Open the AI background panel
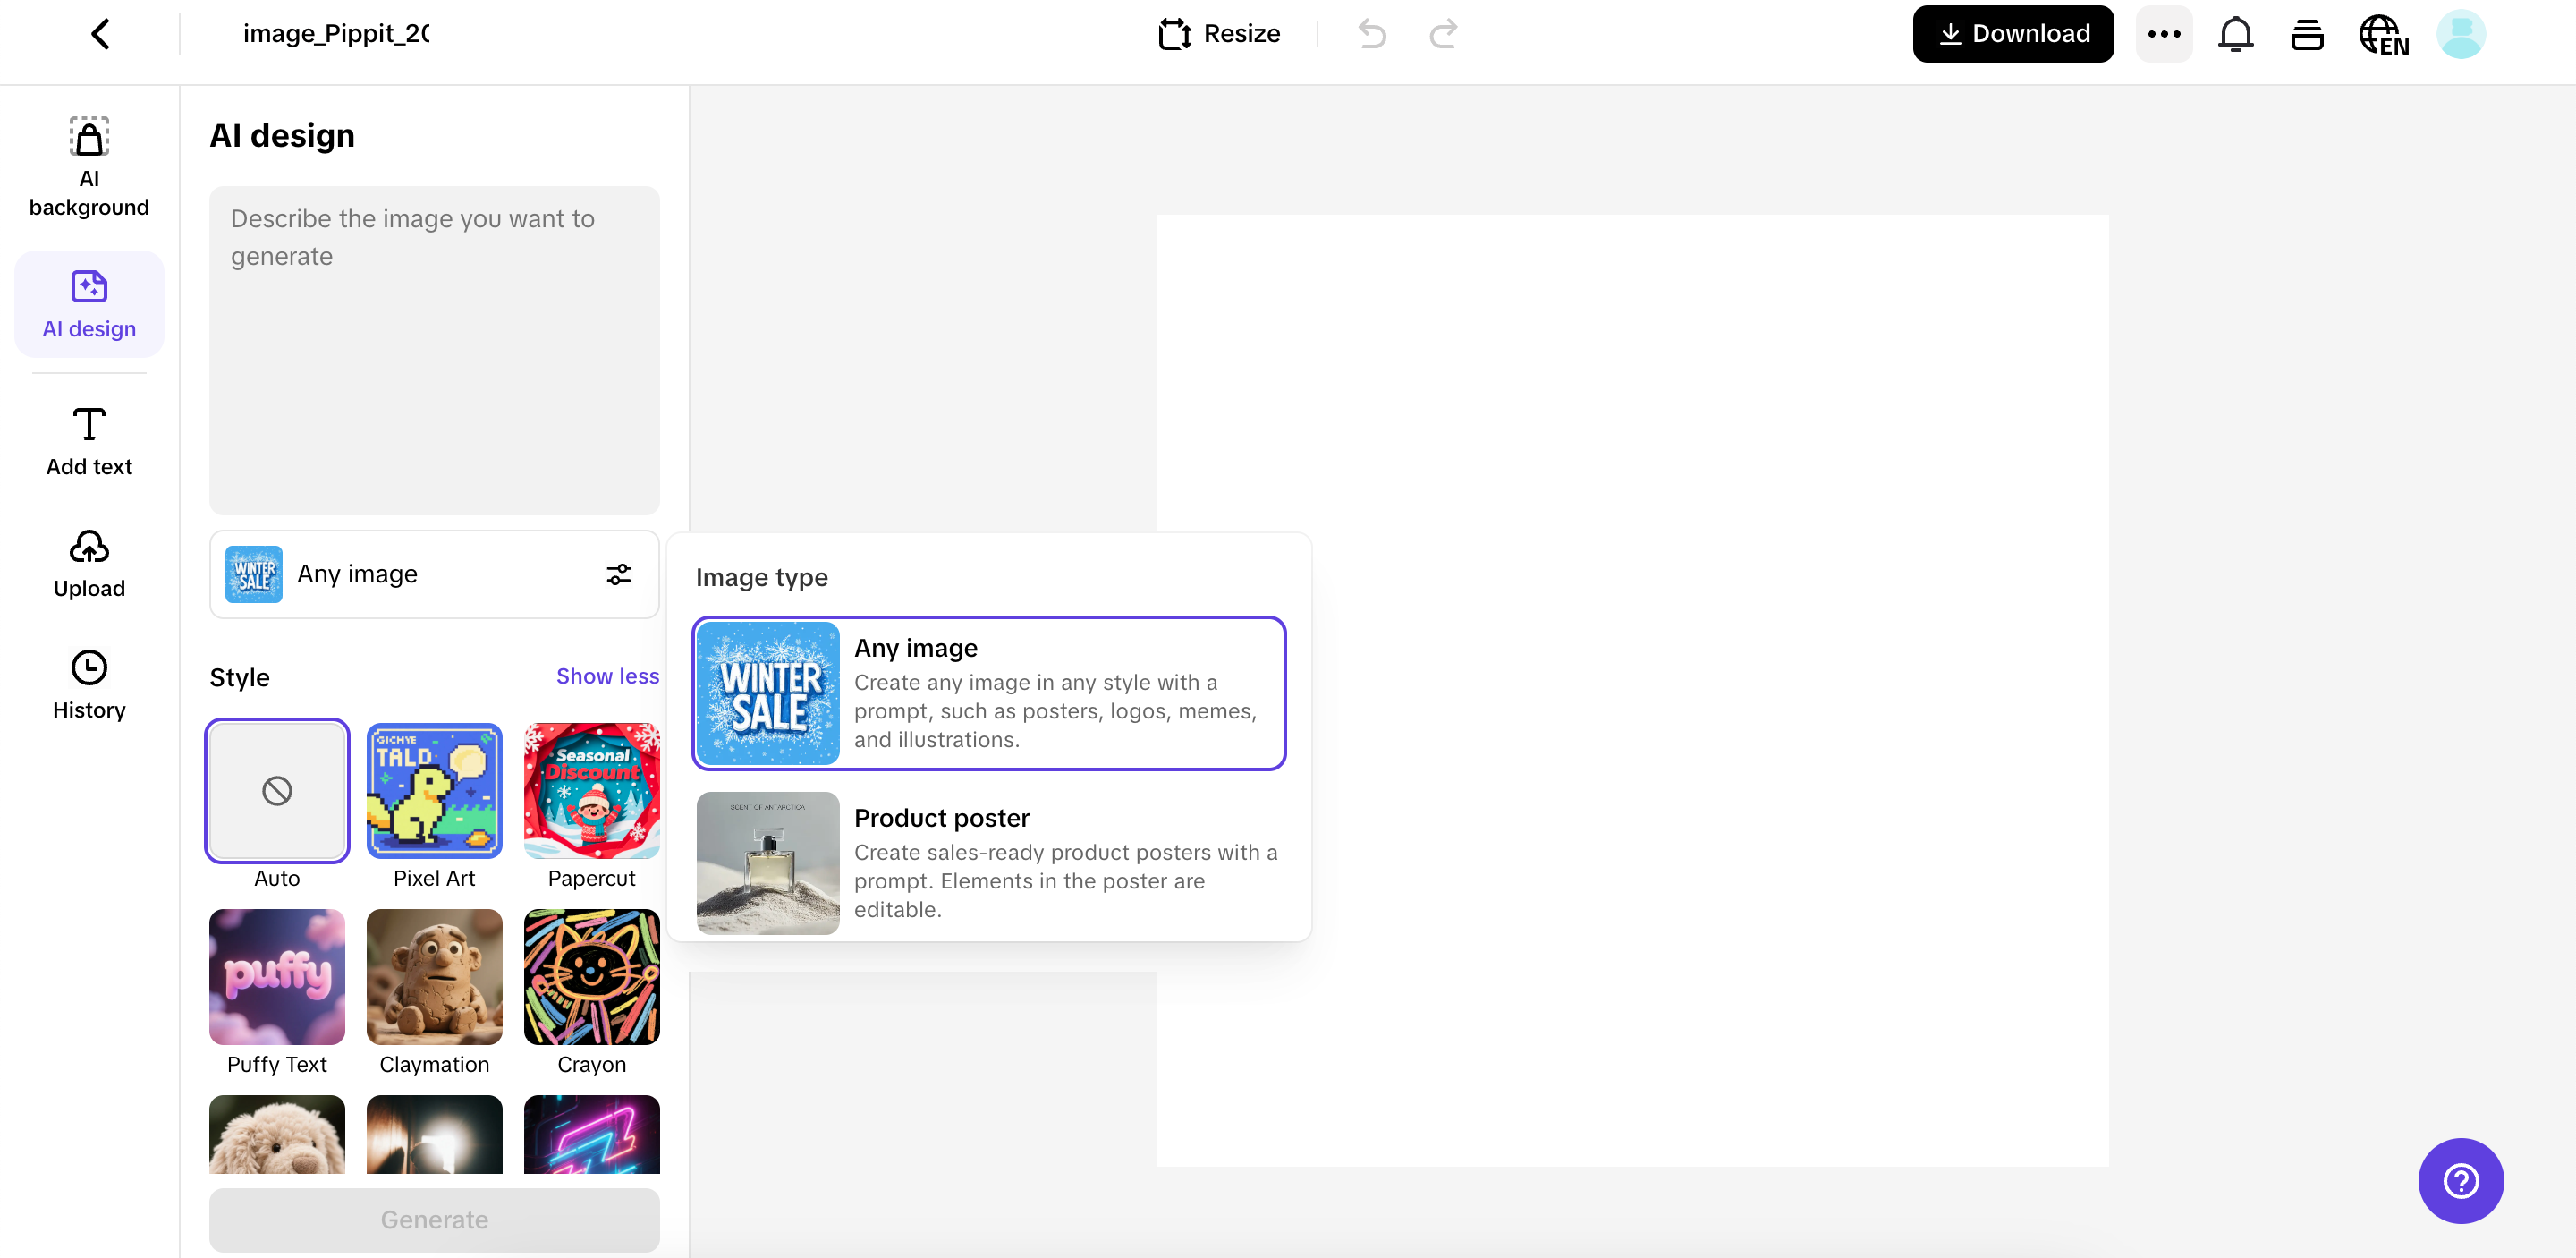Screen dimensions: 2576x1258 point(88,165)
